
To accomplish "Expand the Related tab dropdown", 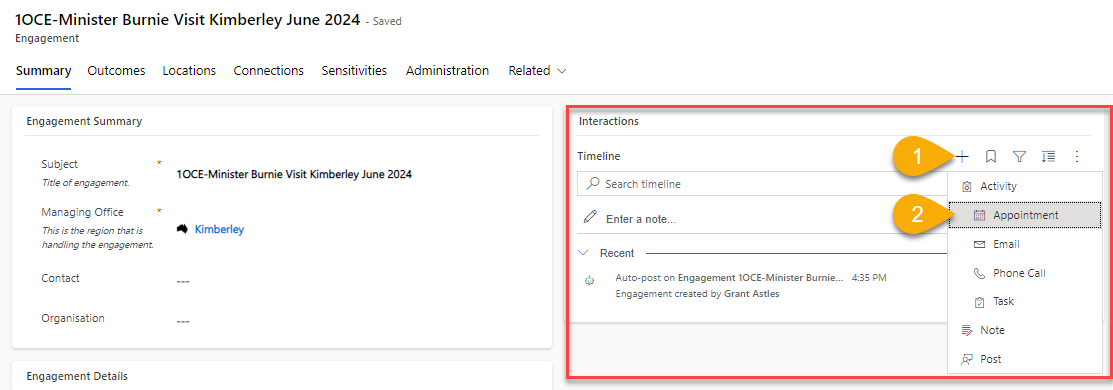I will click(562, 71).
